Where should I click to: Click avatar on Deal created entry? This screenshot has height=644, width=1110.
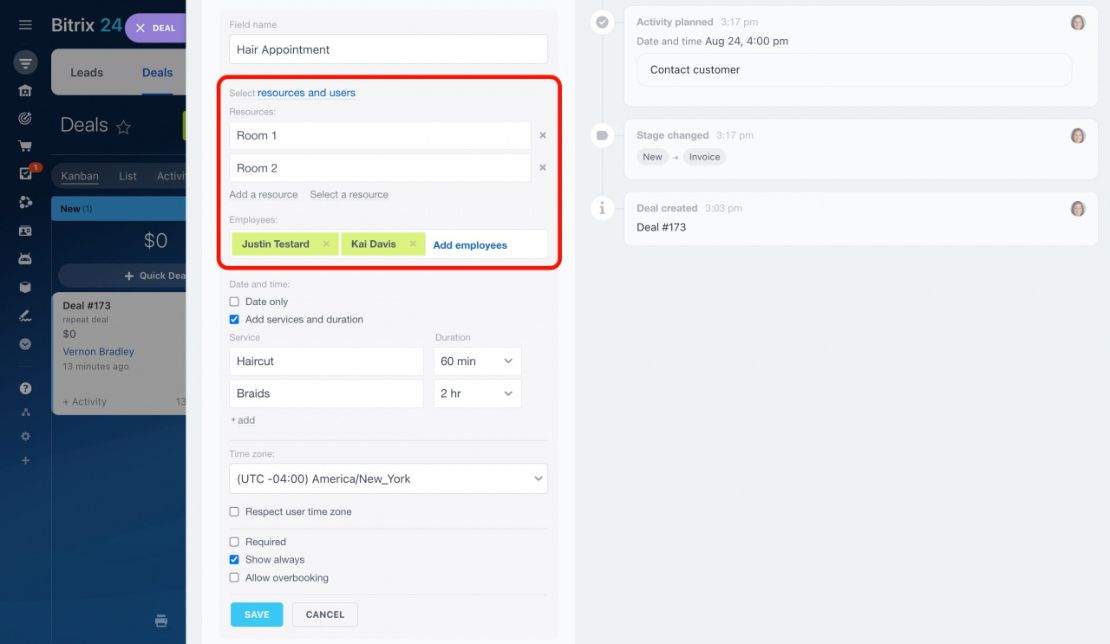1077,209
